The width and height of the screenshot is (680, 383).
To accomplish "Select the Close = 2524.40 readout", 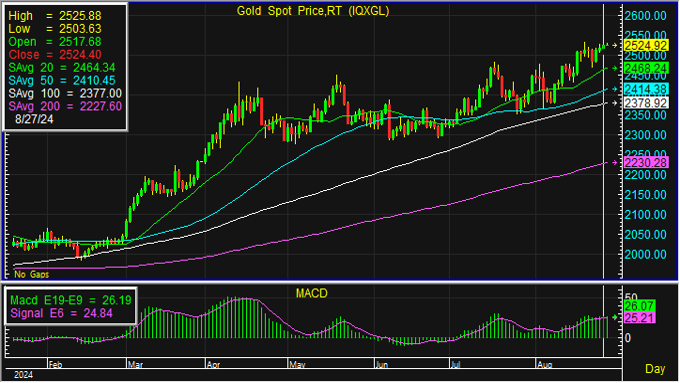I will (x=55, y=55).
